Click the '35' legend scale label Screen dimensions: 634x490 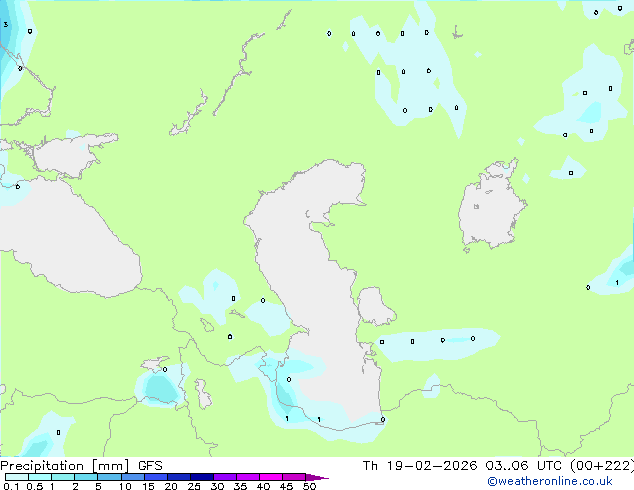240,486
